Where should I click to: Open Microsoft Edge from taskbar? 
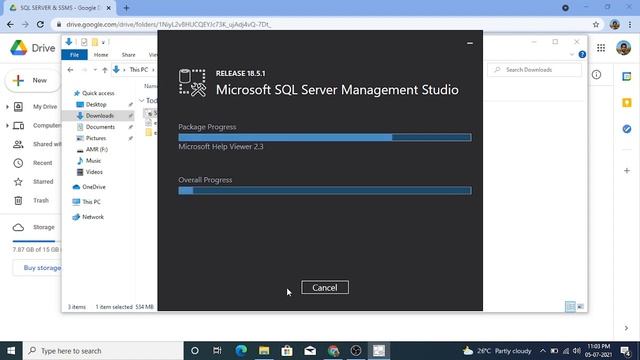[241, 351]
